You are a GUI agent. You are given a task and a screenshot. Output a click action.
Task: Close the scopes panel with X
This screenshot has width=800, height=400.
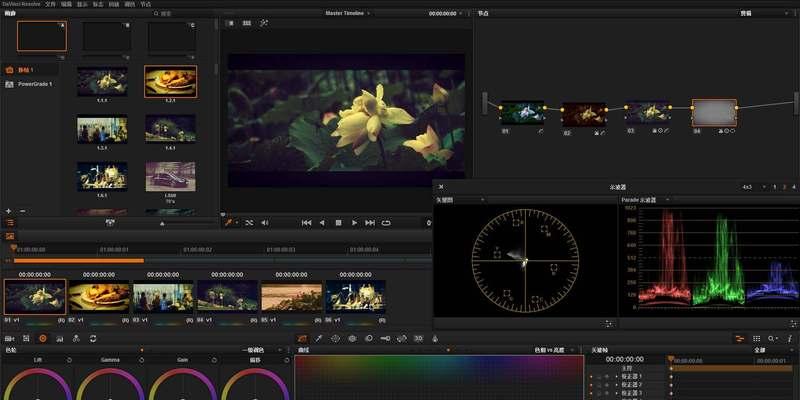click(441, 187)
